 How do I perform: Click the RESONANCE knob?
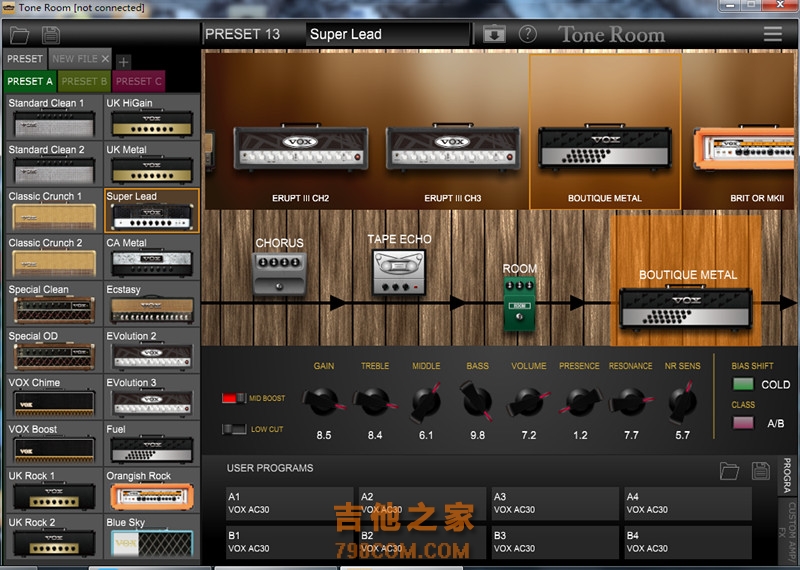pyautogui.click(x=631, y=402)
